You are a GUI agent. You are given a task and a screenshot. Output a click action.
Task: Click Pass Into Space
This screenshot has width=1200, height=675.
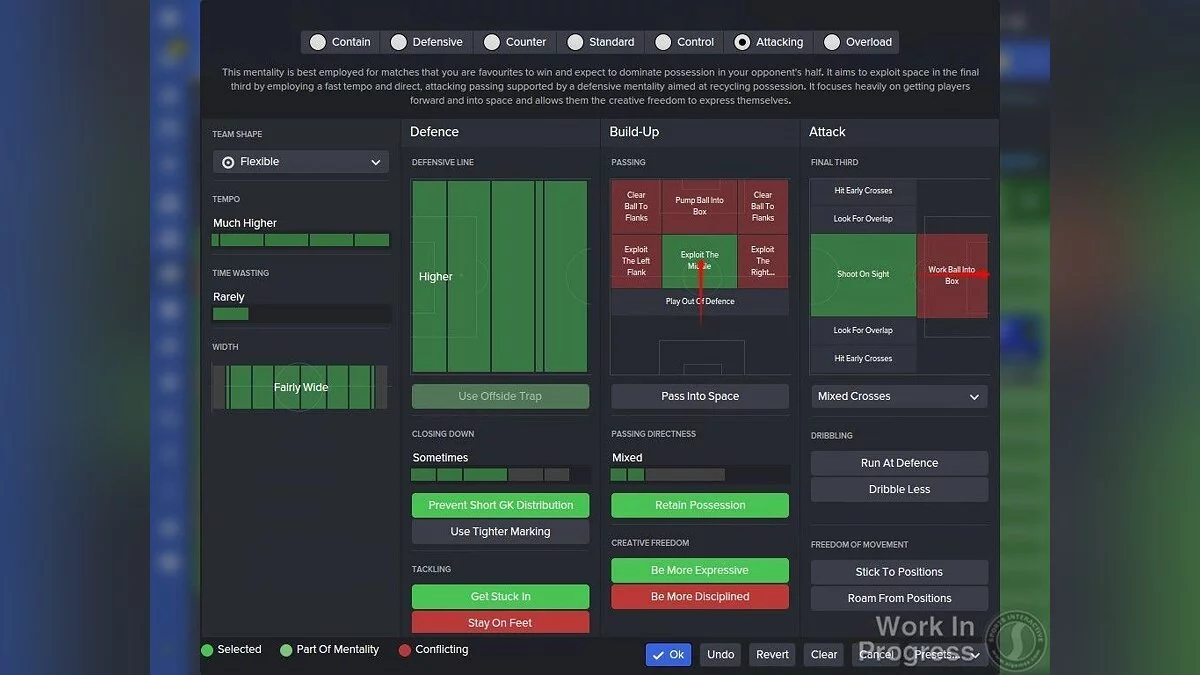[x=699, y=396]
